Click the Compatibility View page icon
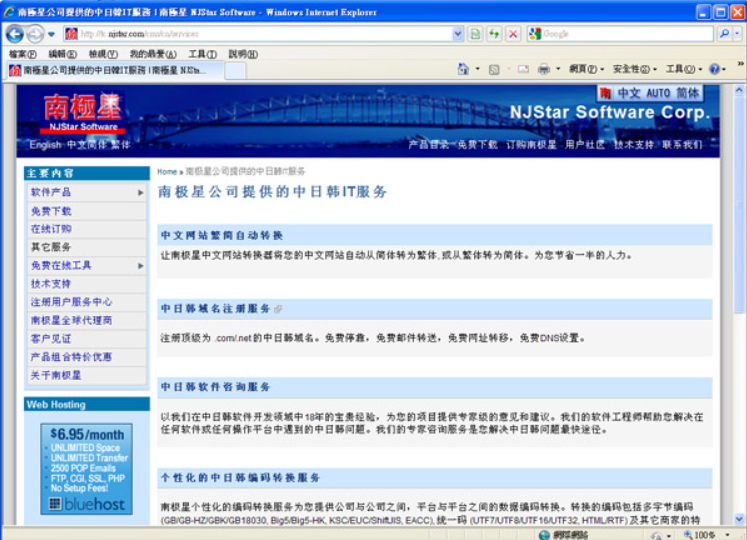 (x=475, y=34)
